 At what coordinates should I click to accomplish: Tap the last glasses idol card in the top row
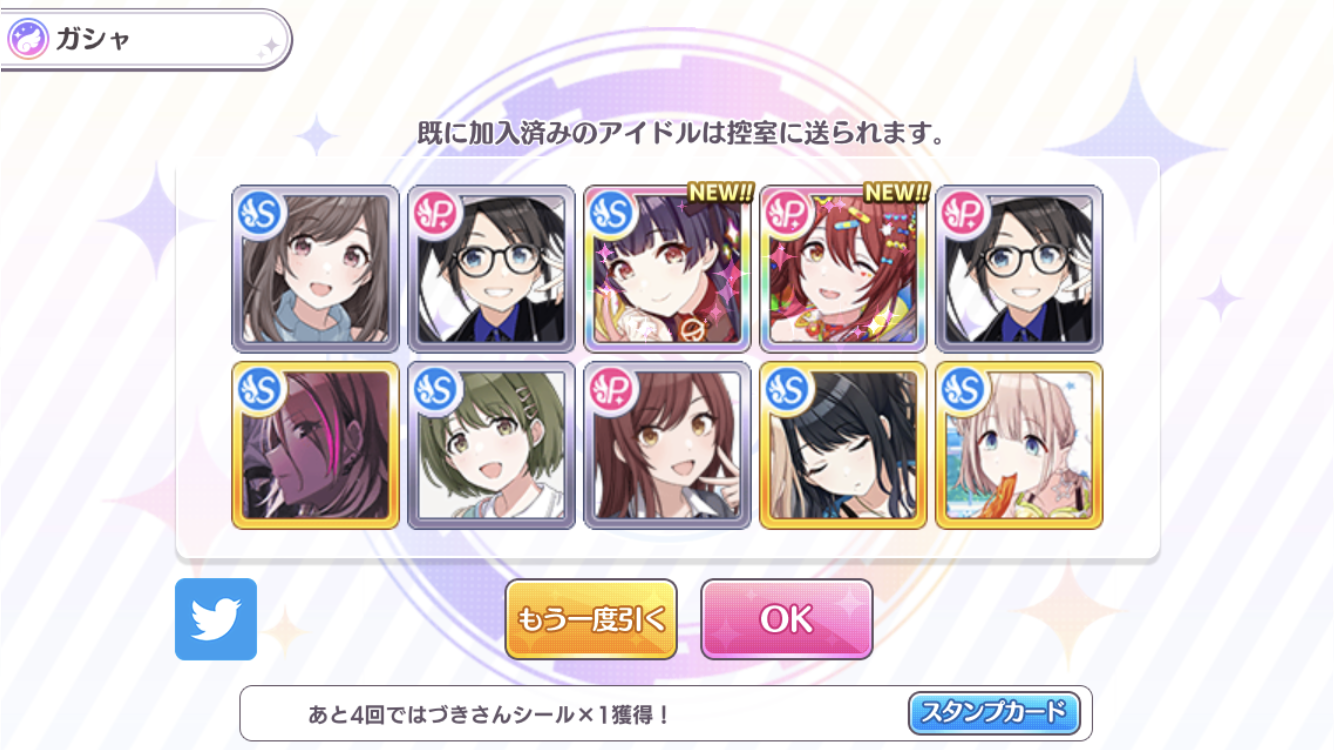[x=1019, y=269]
